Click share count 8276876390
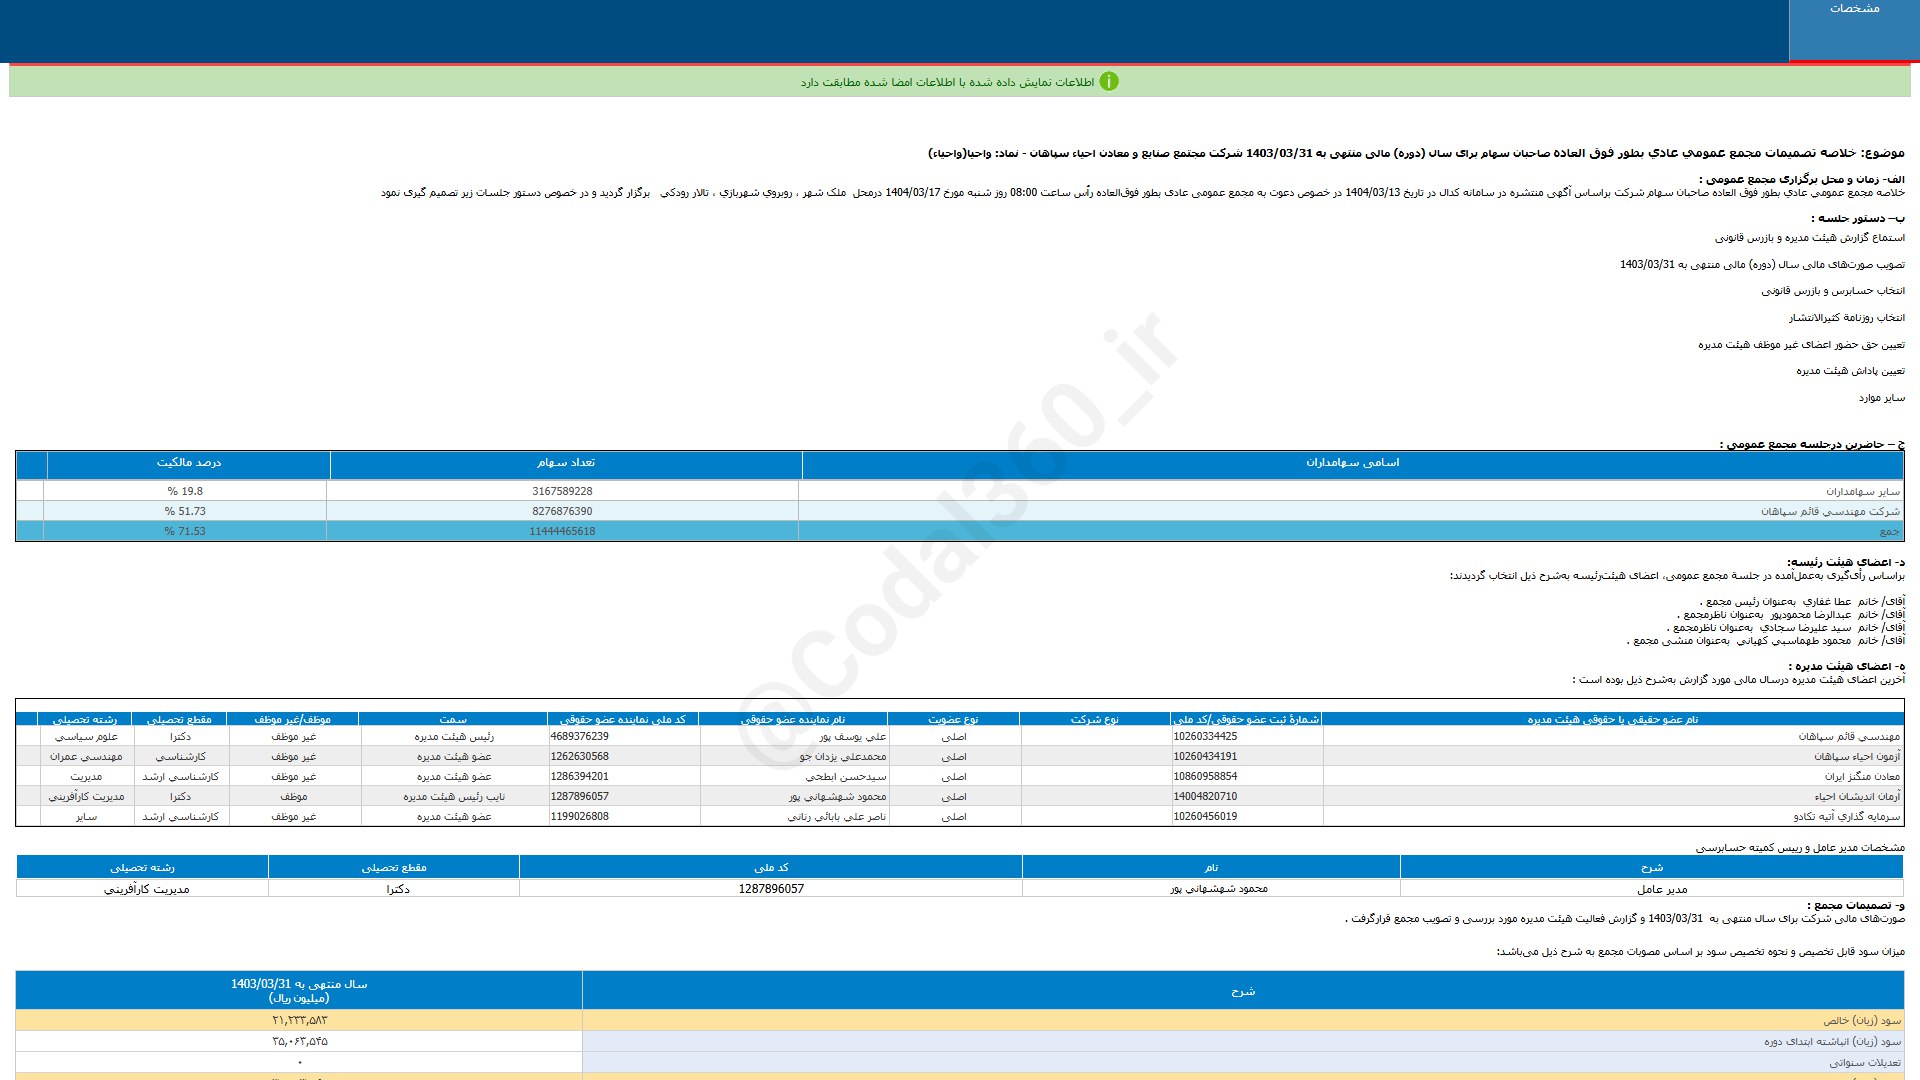This screenshot has height=1080, width=1920. [562, 512]
